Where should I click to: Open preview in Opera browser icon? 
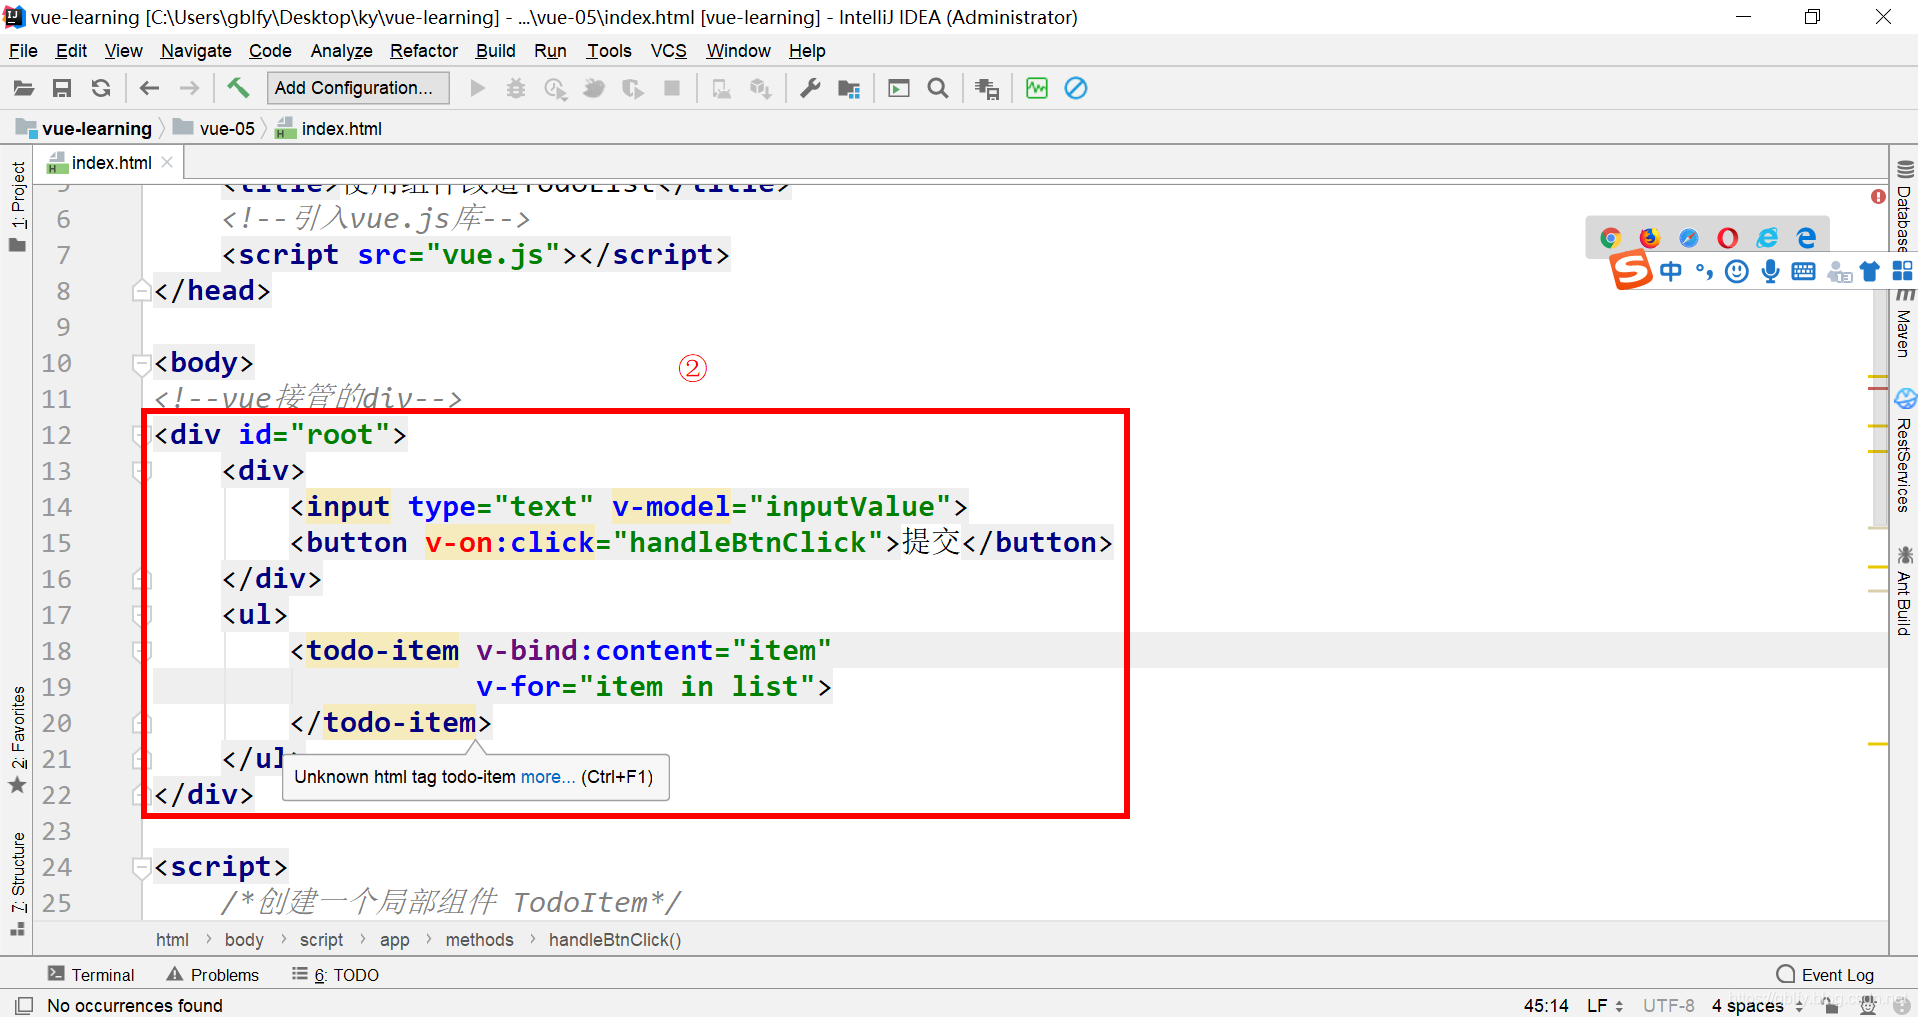[x=1728, y=237]
